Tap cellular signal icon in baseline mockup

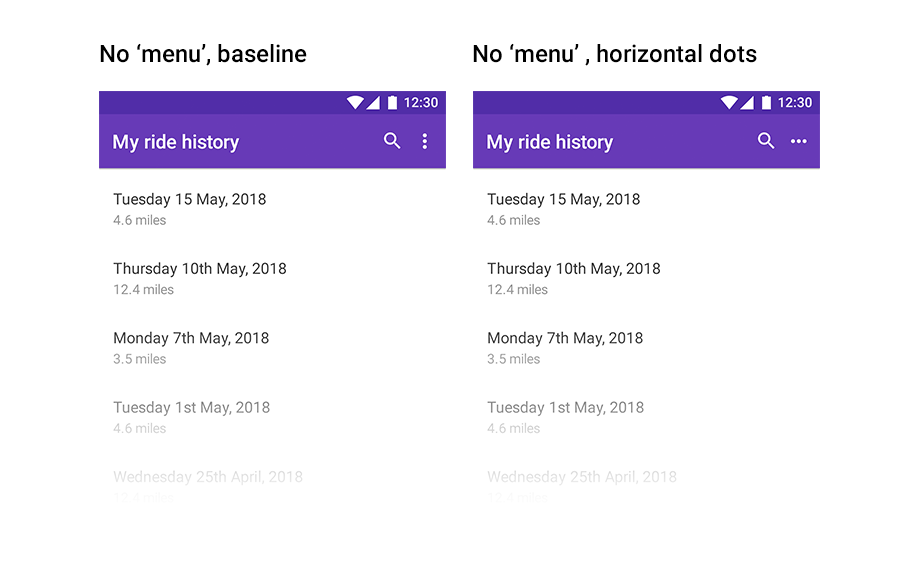(373, 103)
